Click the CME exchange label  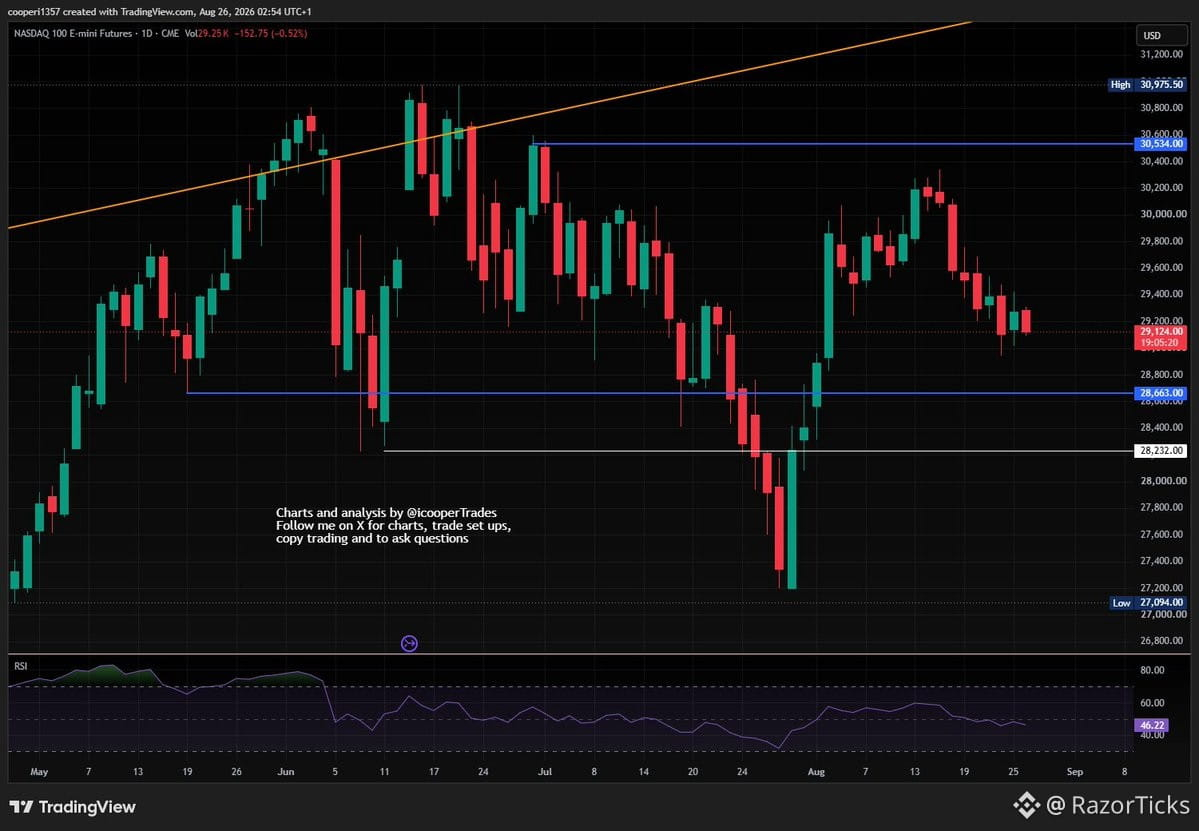(x=170, y=34)
